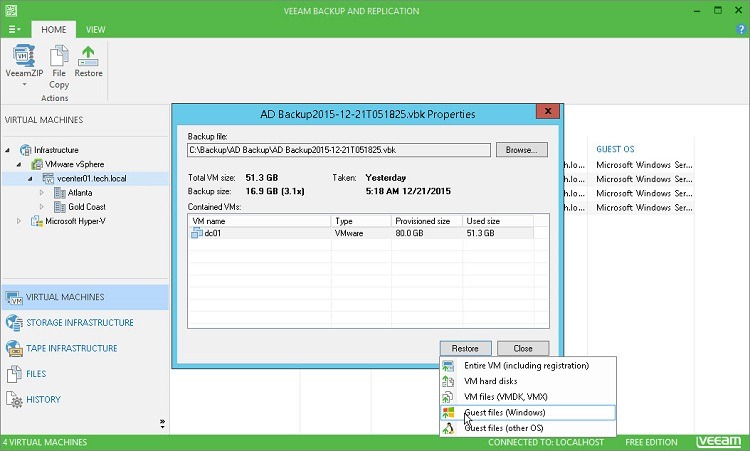Click the VM files menu icon
Image resolution: width=750 pixels, height=451 pixels.
(448, 397)
